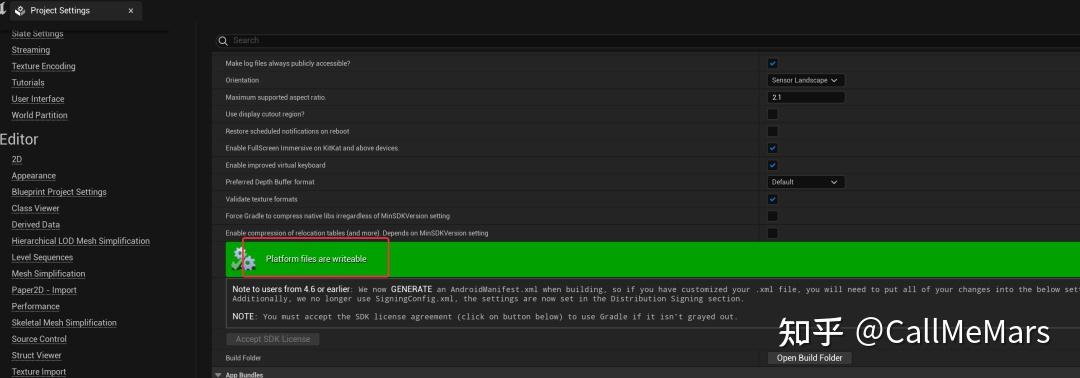Click the Project Settings tab icon

coord(19,10)
